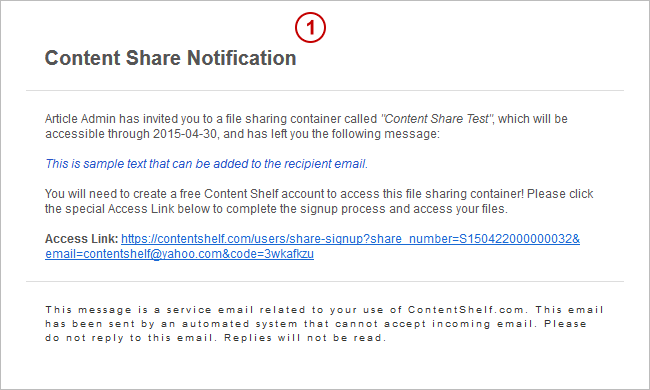Viewport: 650px width, 390px height.
Task: Select the blue italic sample message text
Action: pyautogui.click(x=206, y=164)
